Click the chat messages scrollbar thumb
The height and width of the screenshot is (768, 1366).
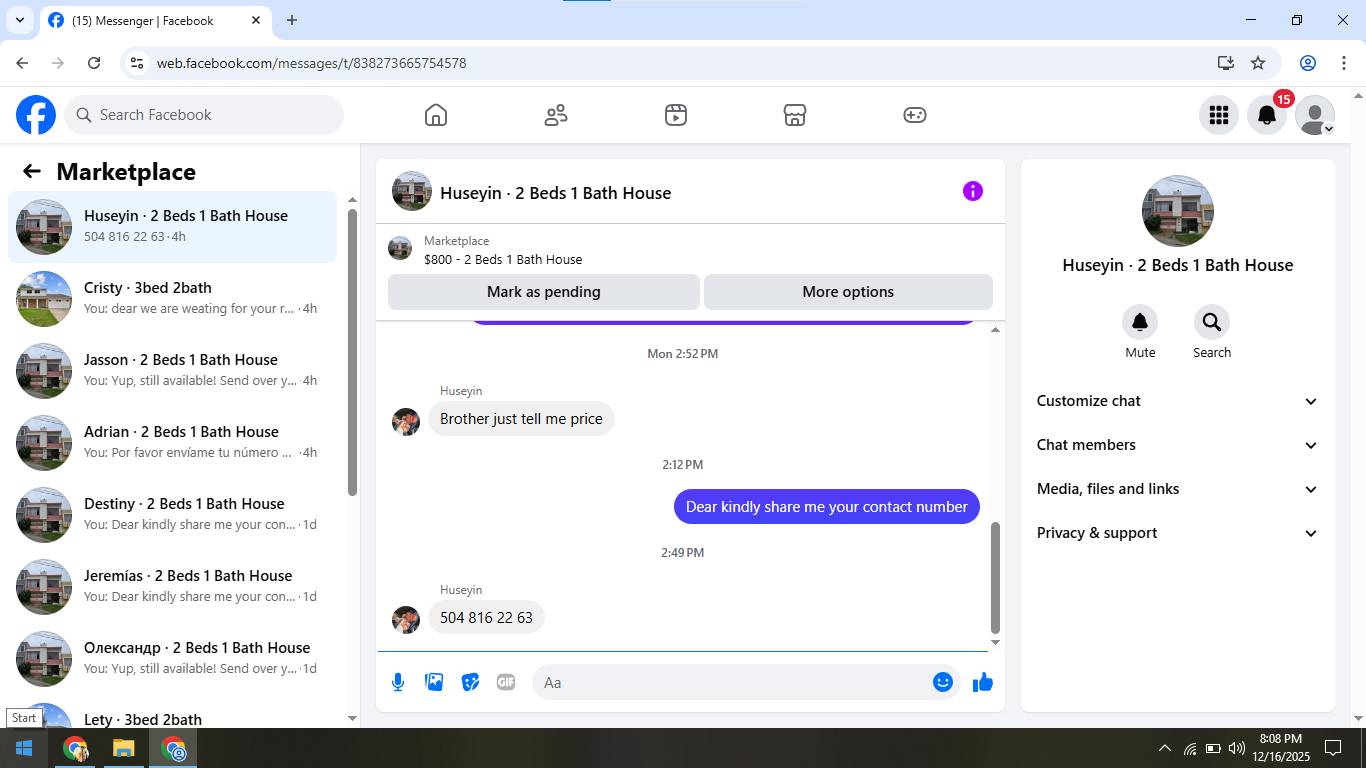pos(995,578)
